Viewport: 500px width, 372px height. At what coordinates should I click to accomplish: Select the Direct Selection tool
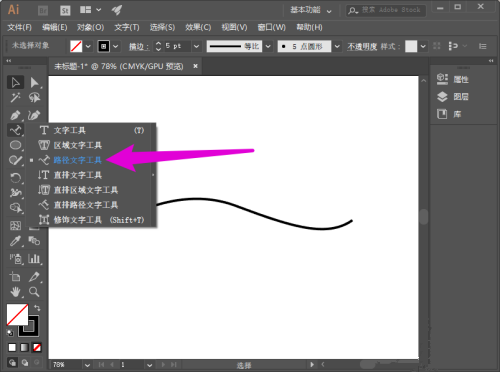(34, 82)
